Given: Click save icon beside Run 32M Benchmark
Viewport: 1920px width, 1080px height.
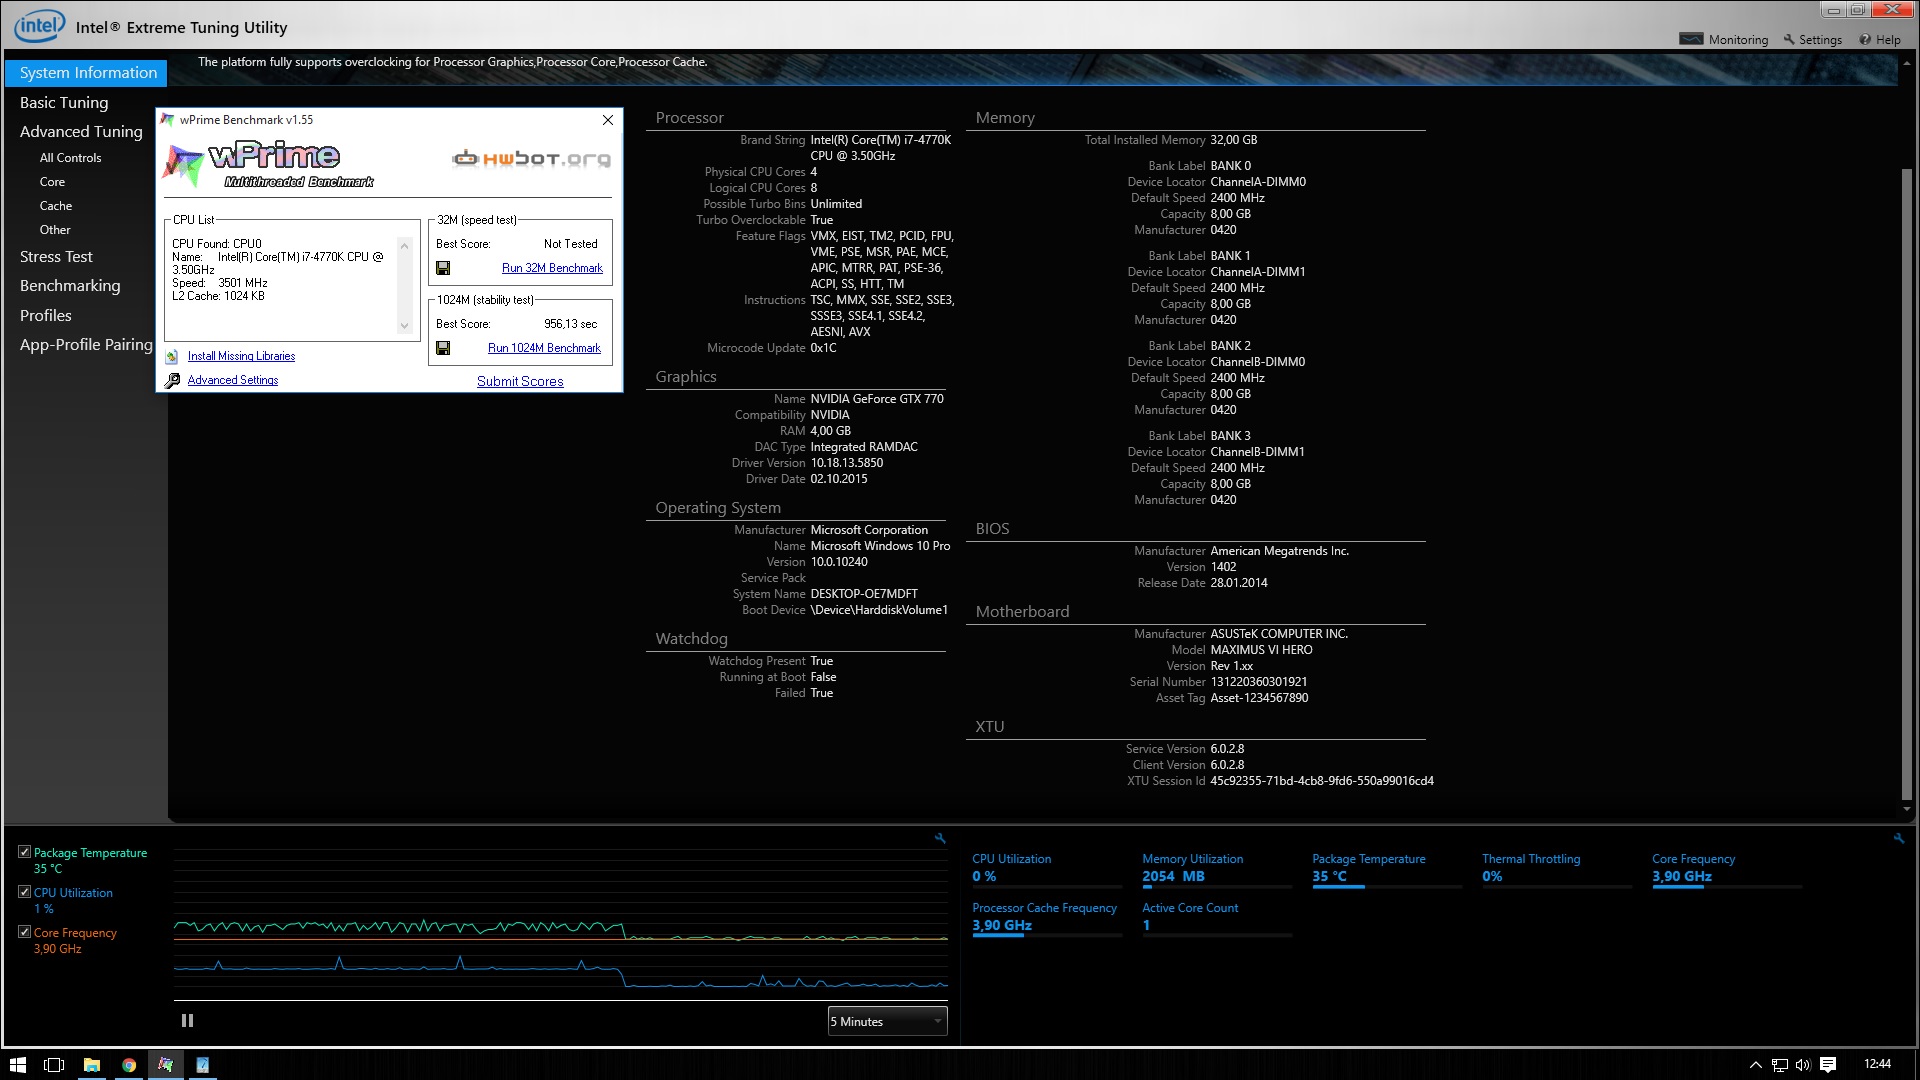Looking at the screenshot, I should (x=443, y=268).
